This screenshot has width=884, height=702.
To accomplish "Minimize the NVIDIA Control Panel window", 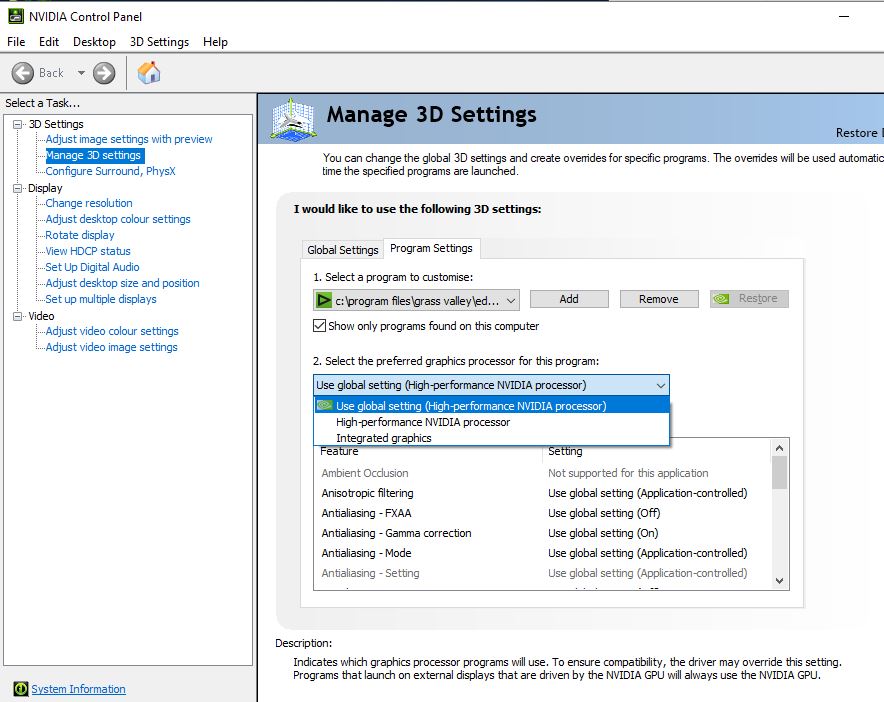I will (x=844, y=16).
